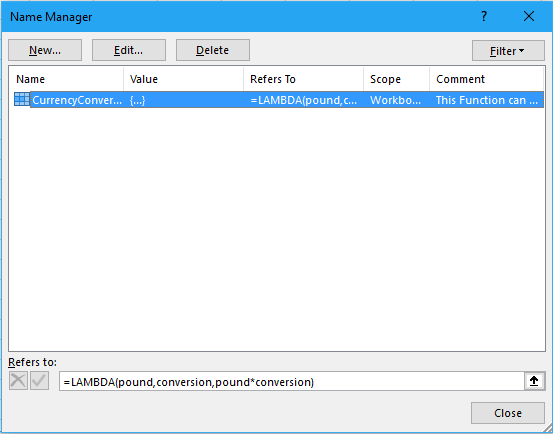This screenshot has height=434, width=553.
Task: Click the Workbo... scope cell
Action: pyautogui.click(x=395, y=100)
